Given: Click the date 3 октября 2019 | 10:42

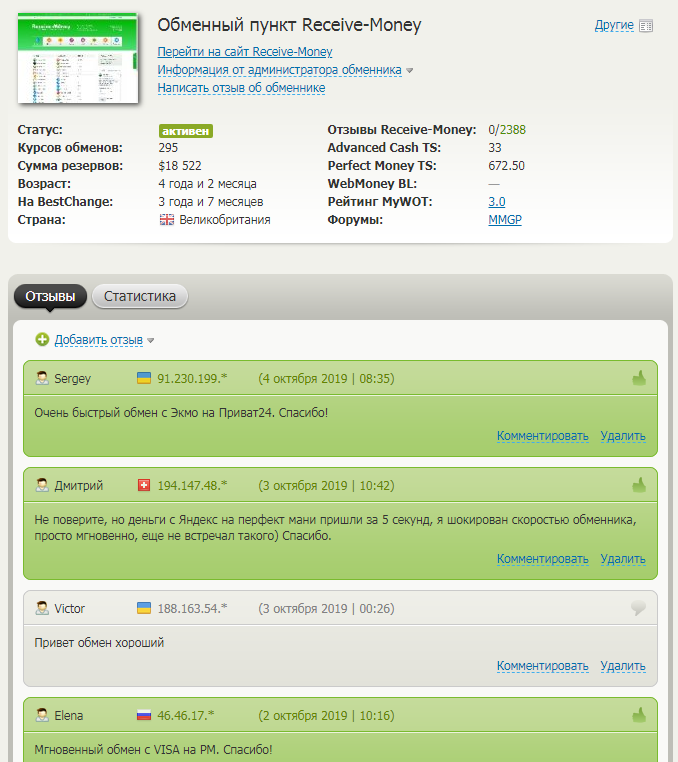Looking at the screenshot, I should [x=326, y=485].
